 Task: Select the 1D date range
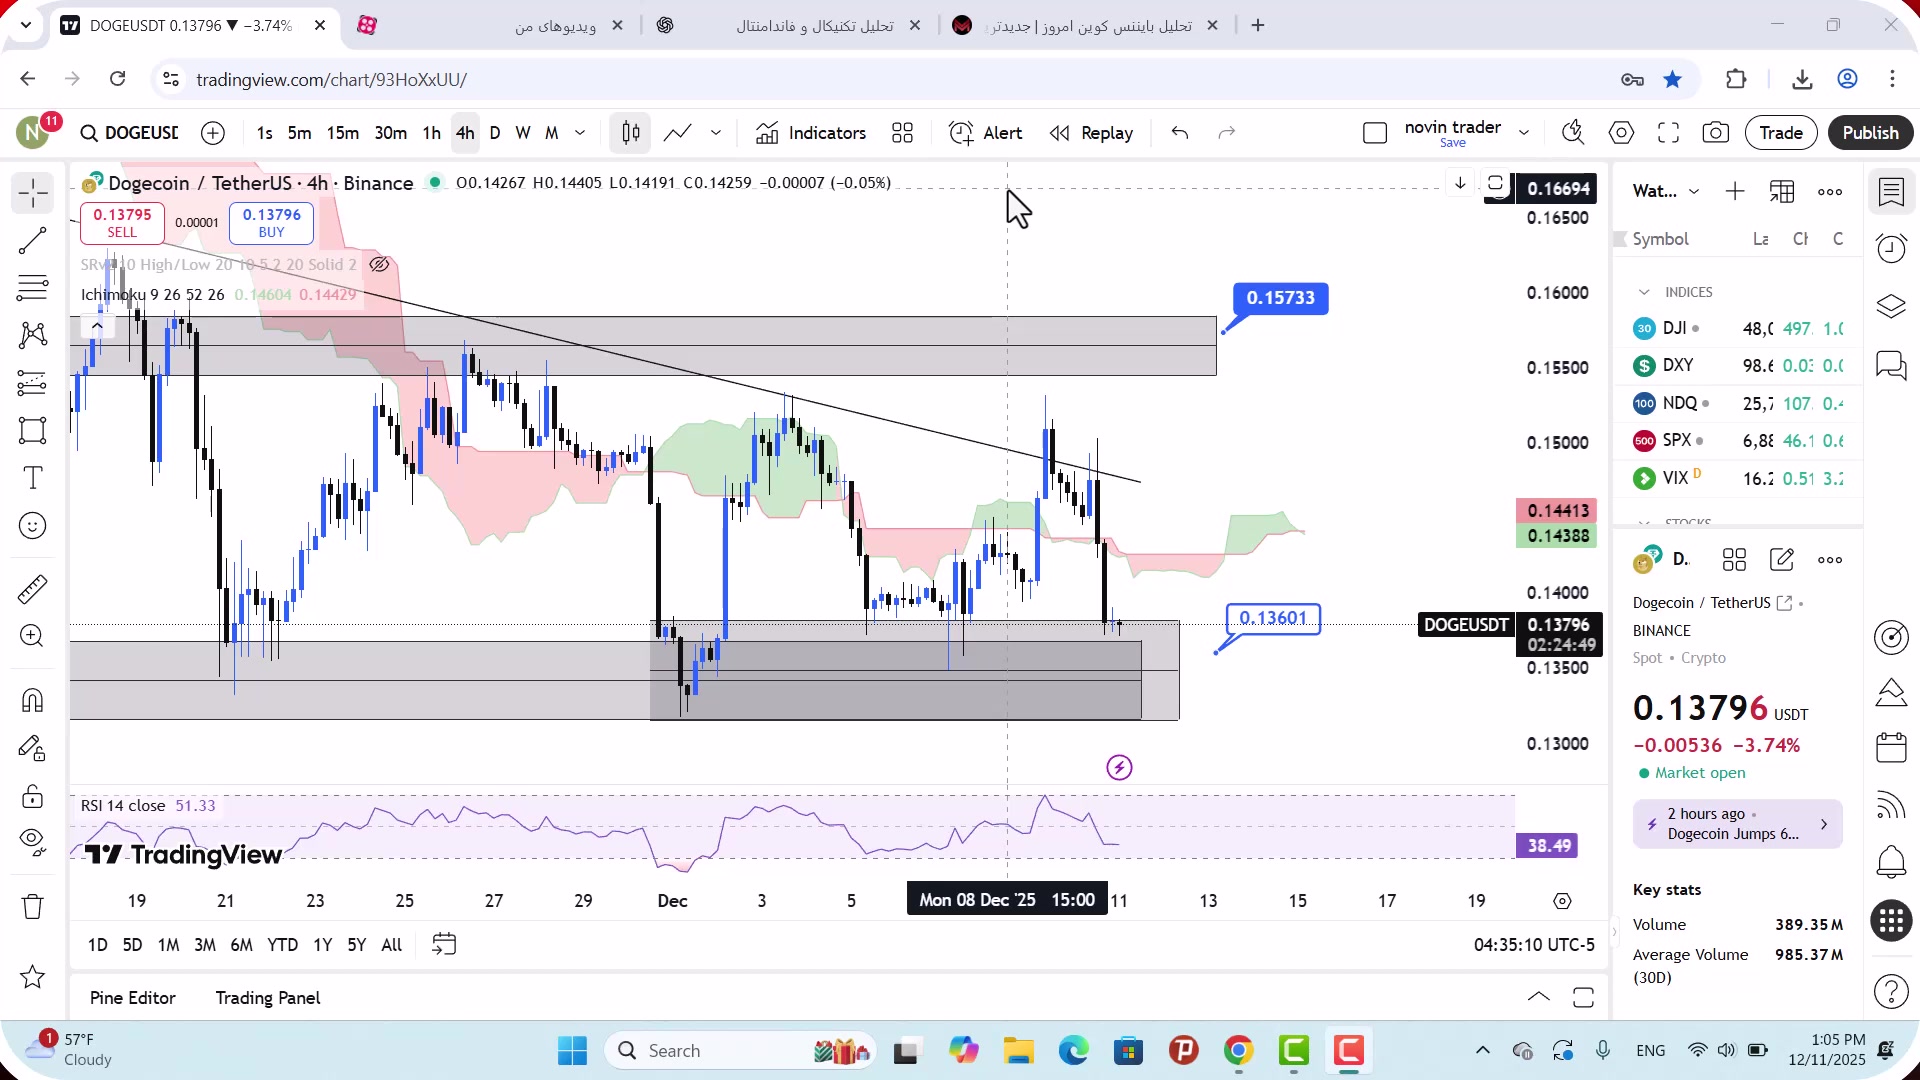point(97,945)
